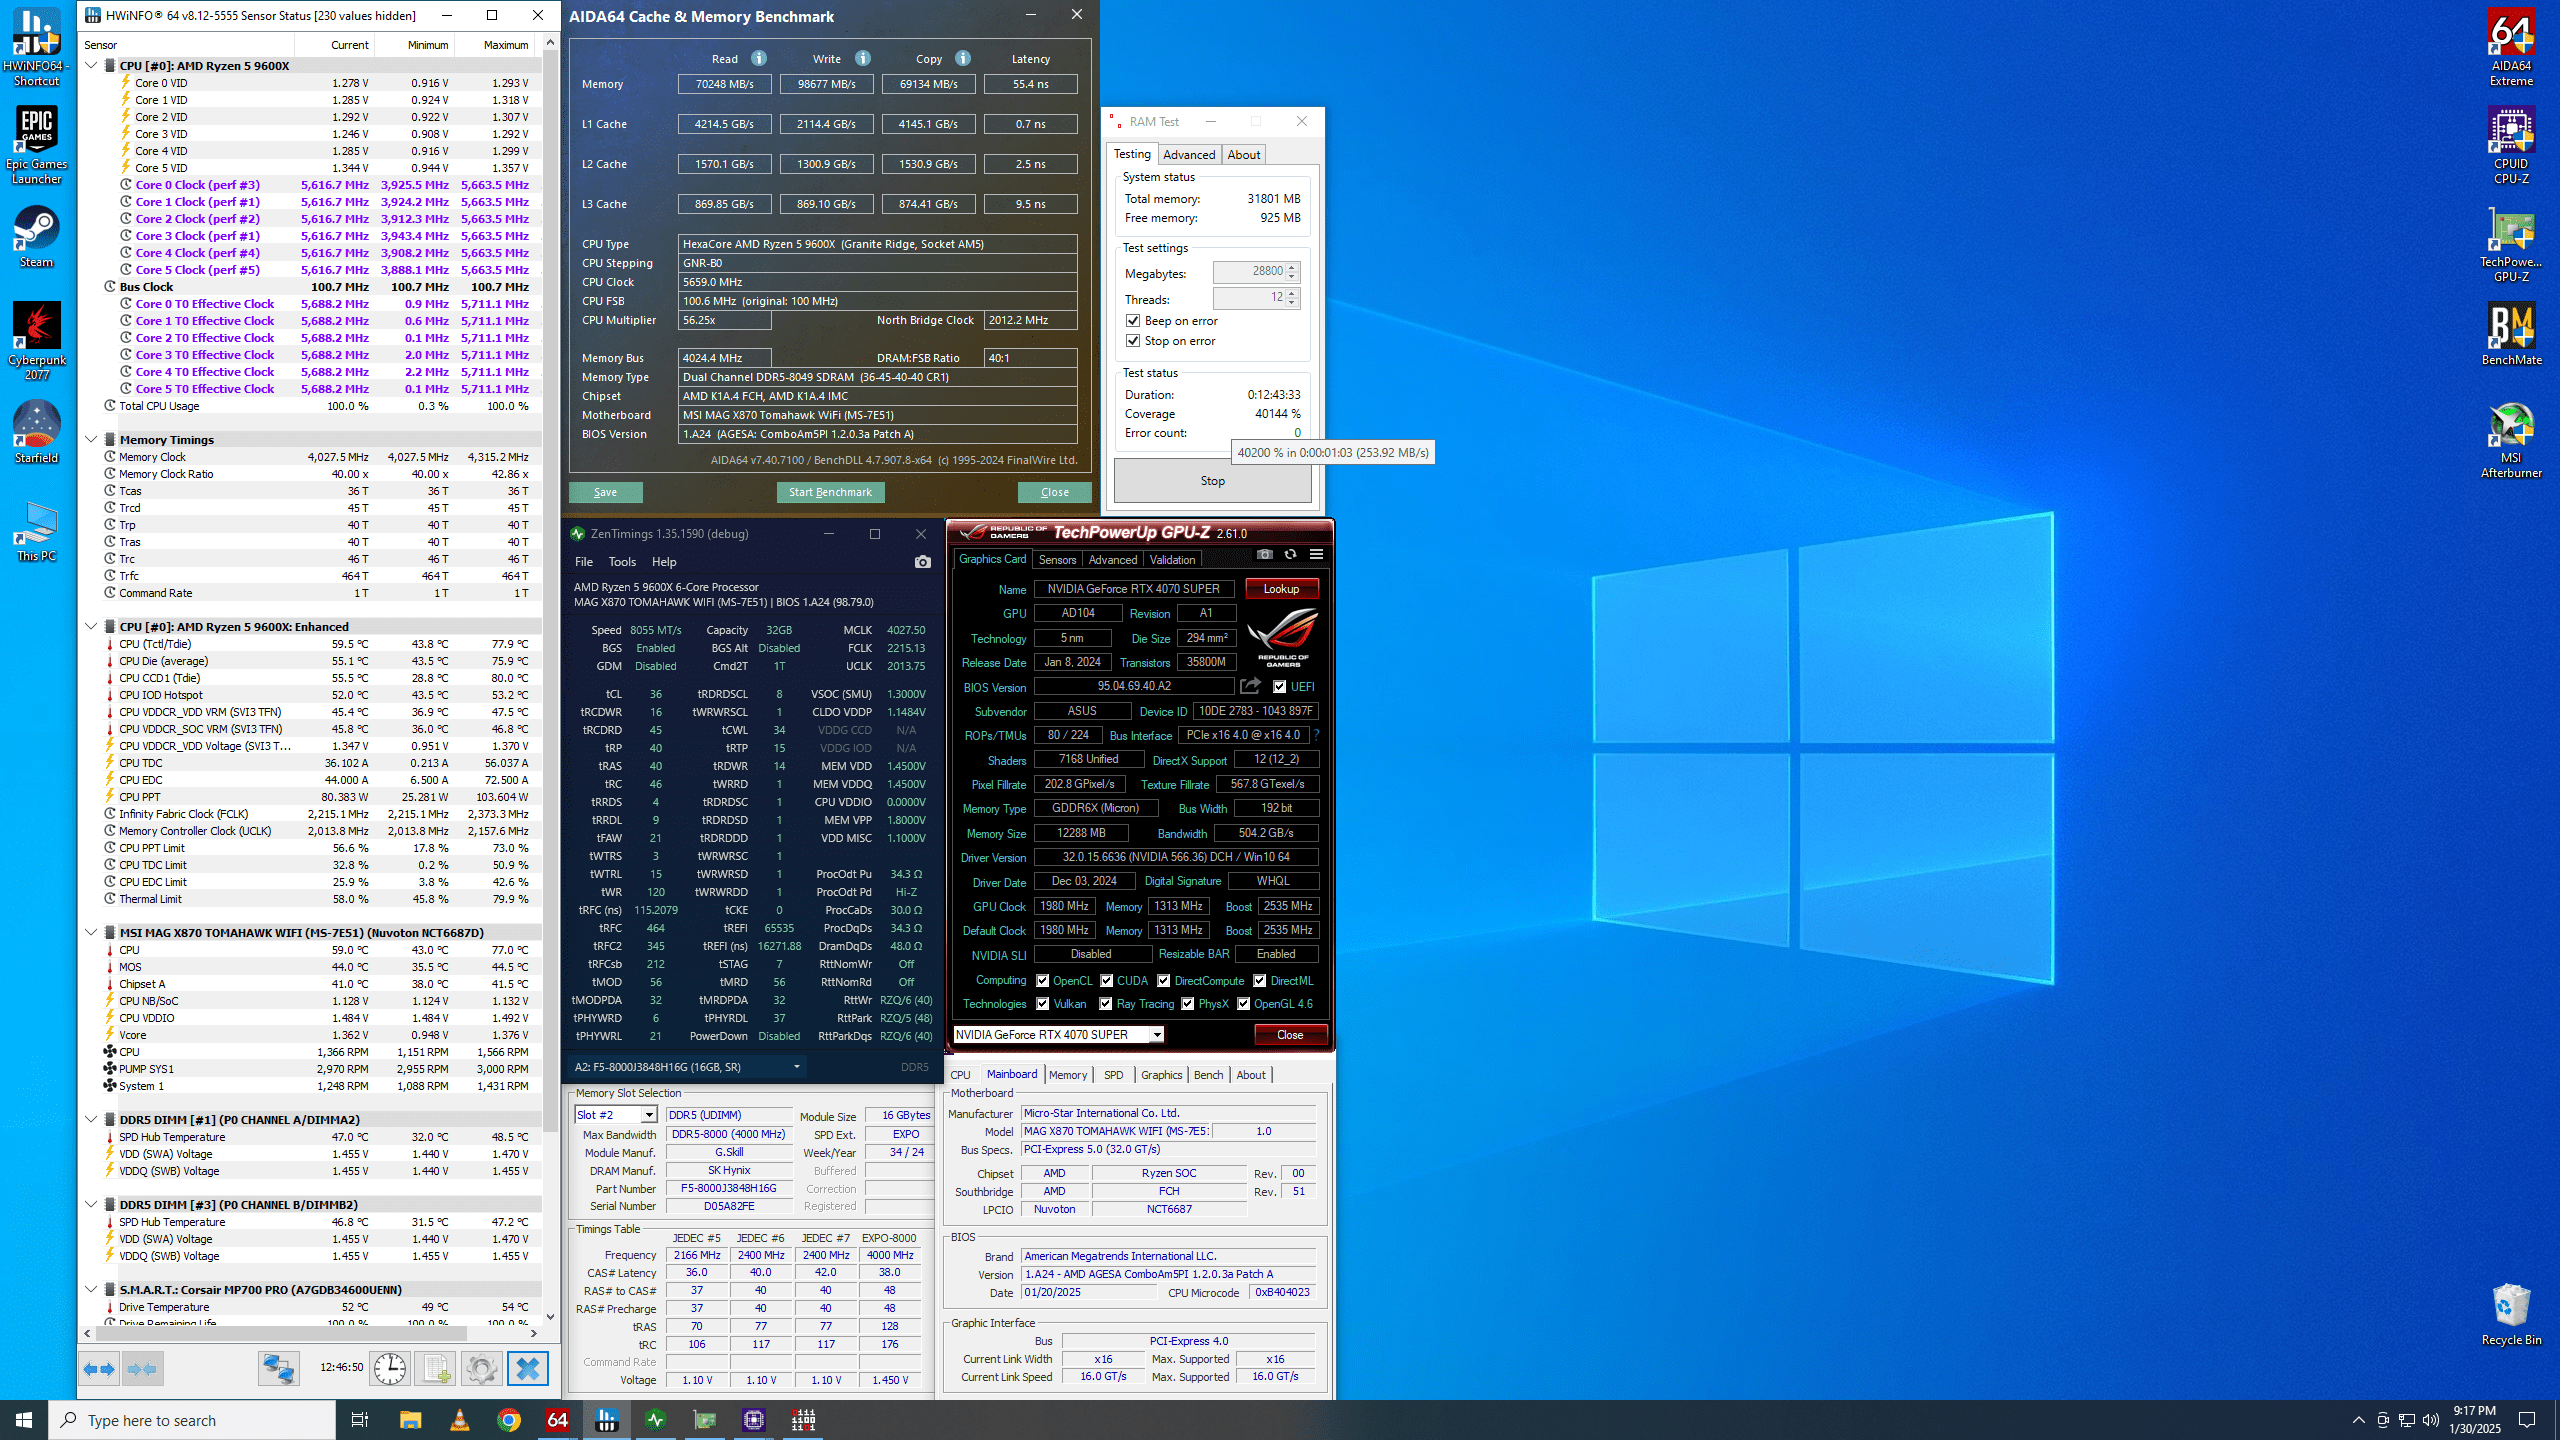This screenshot has height=1440, width=2560.
Task: Switch to GPU-Z Sensors tab
Action: (x=1057, y=560)
